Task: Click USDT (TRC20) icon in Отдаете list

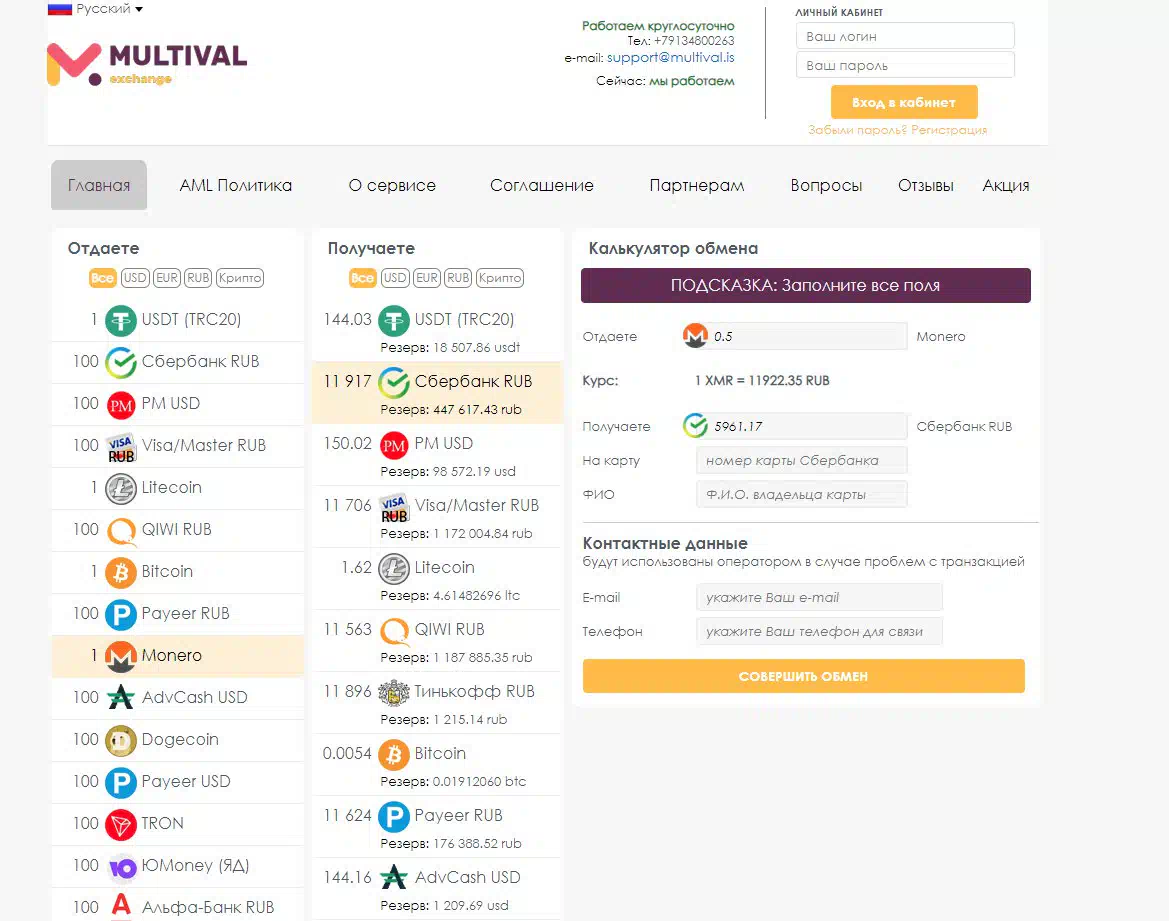Action: tap(120, 321)
